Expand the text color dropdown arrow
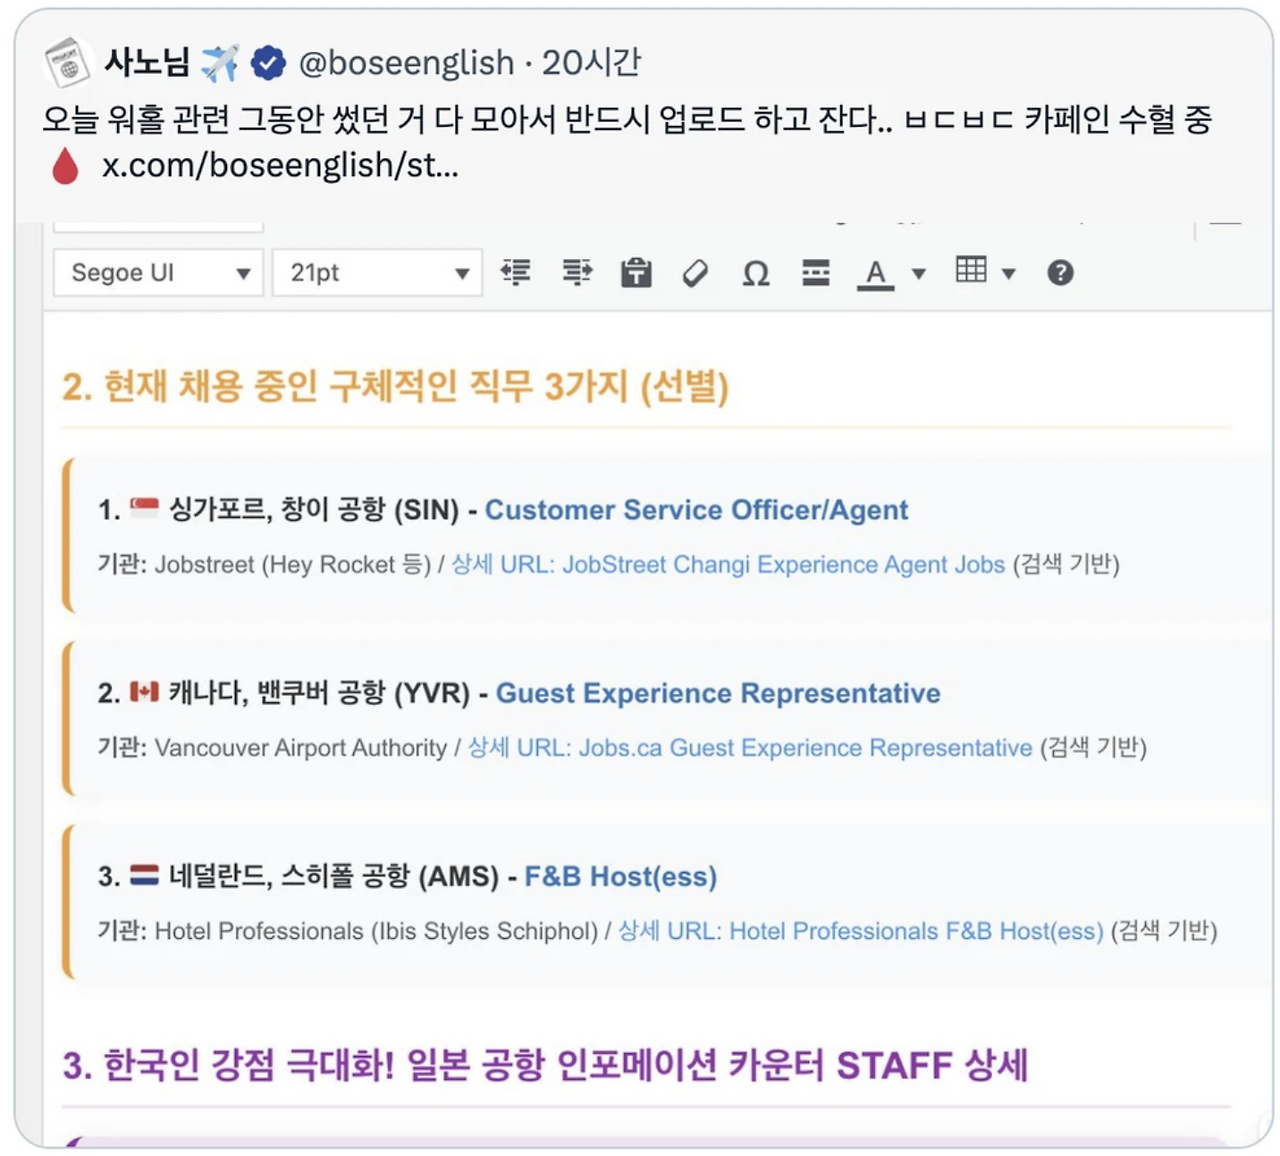 (917, 271)
